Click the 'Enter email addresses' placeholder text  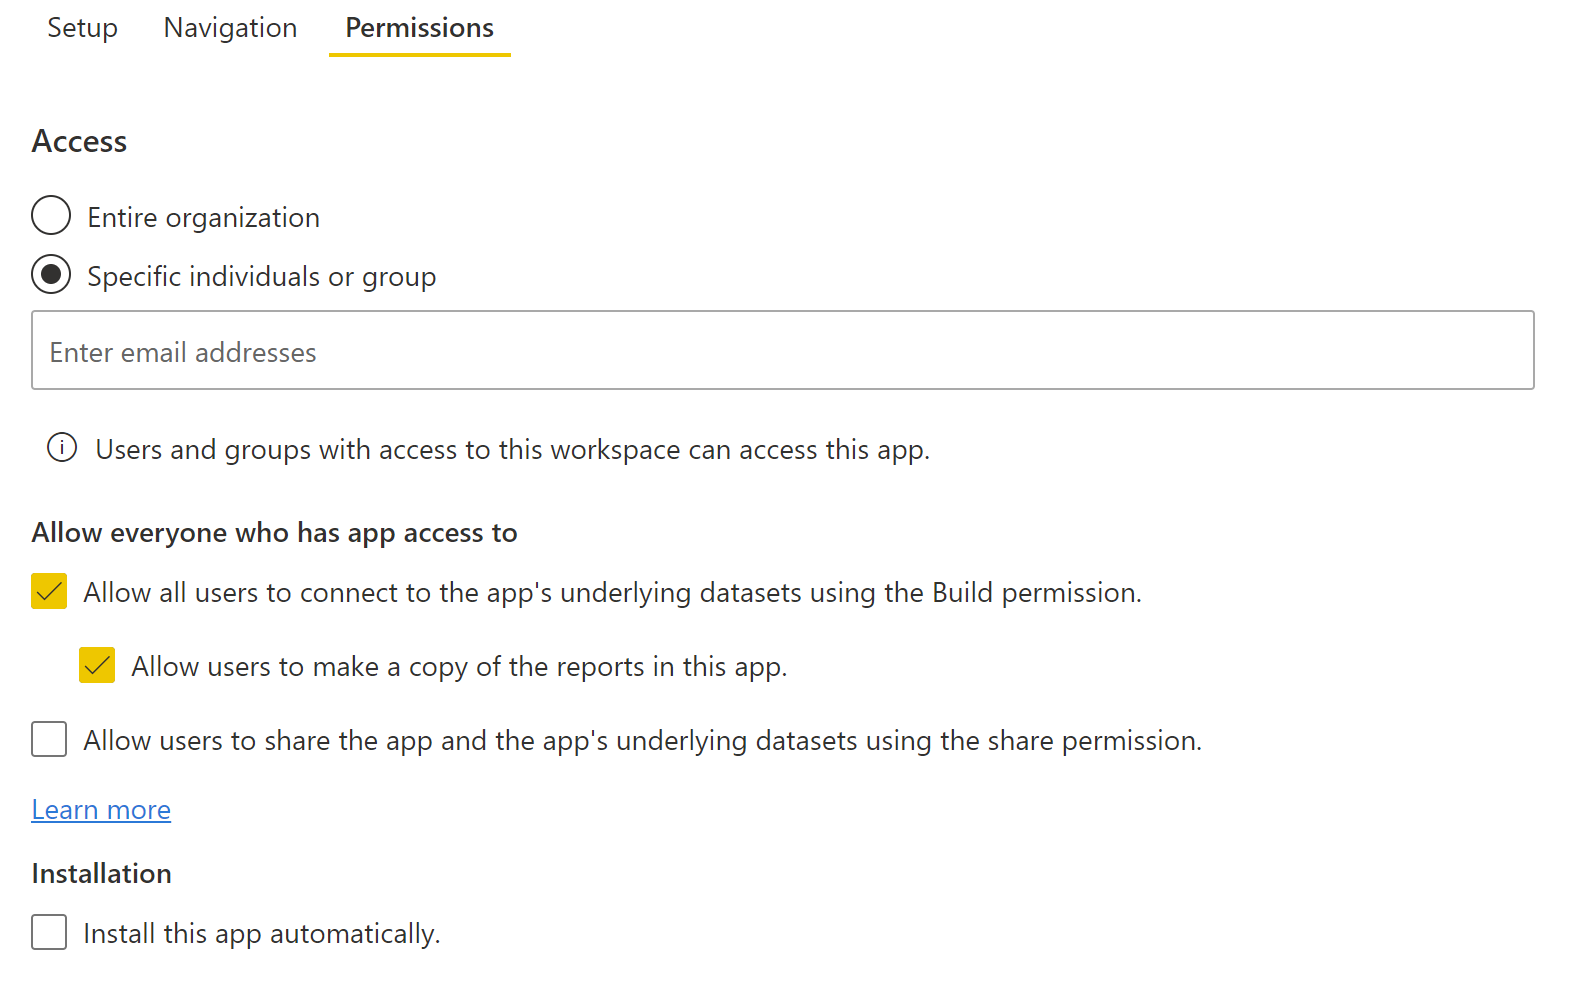click(x=183, y=351)
